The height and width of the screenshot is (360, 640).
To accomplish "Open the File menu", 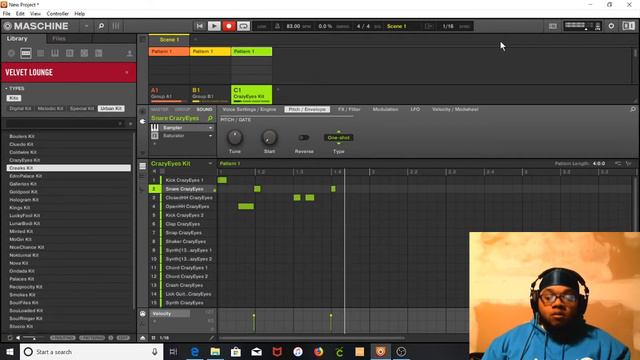I will coord(7,13).
